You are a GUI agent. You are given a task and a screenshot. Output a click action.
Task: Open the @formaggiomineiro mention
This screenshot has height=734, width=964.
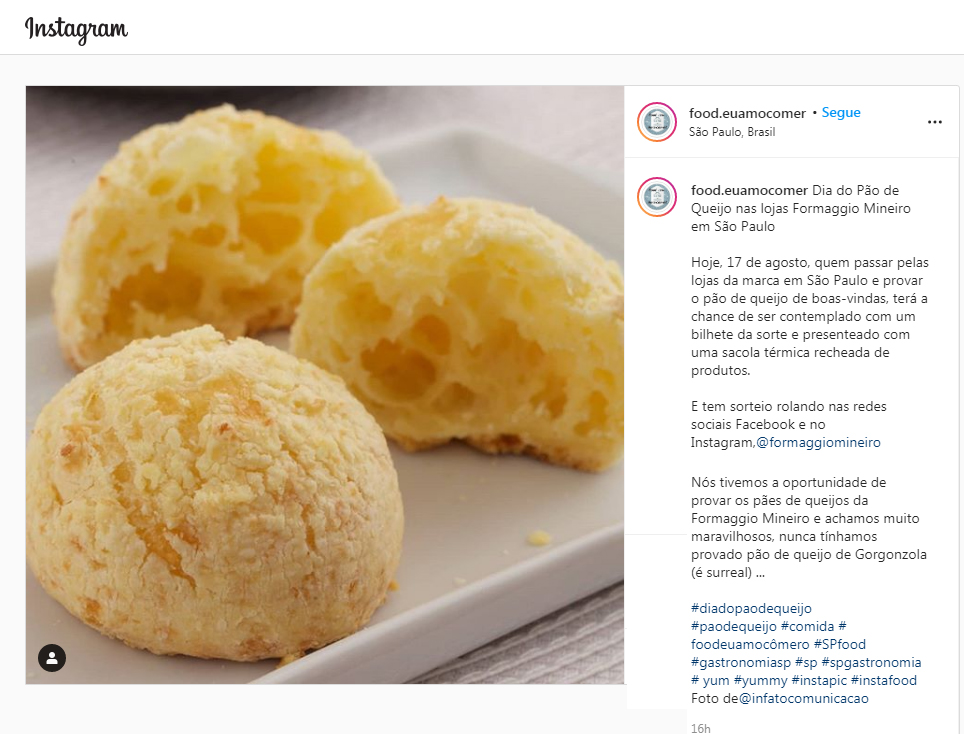click(818, 443)
